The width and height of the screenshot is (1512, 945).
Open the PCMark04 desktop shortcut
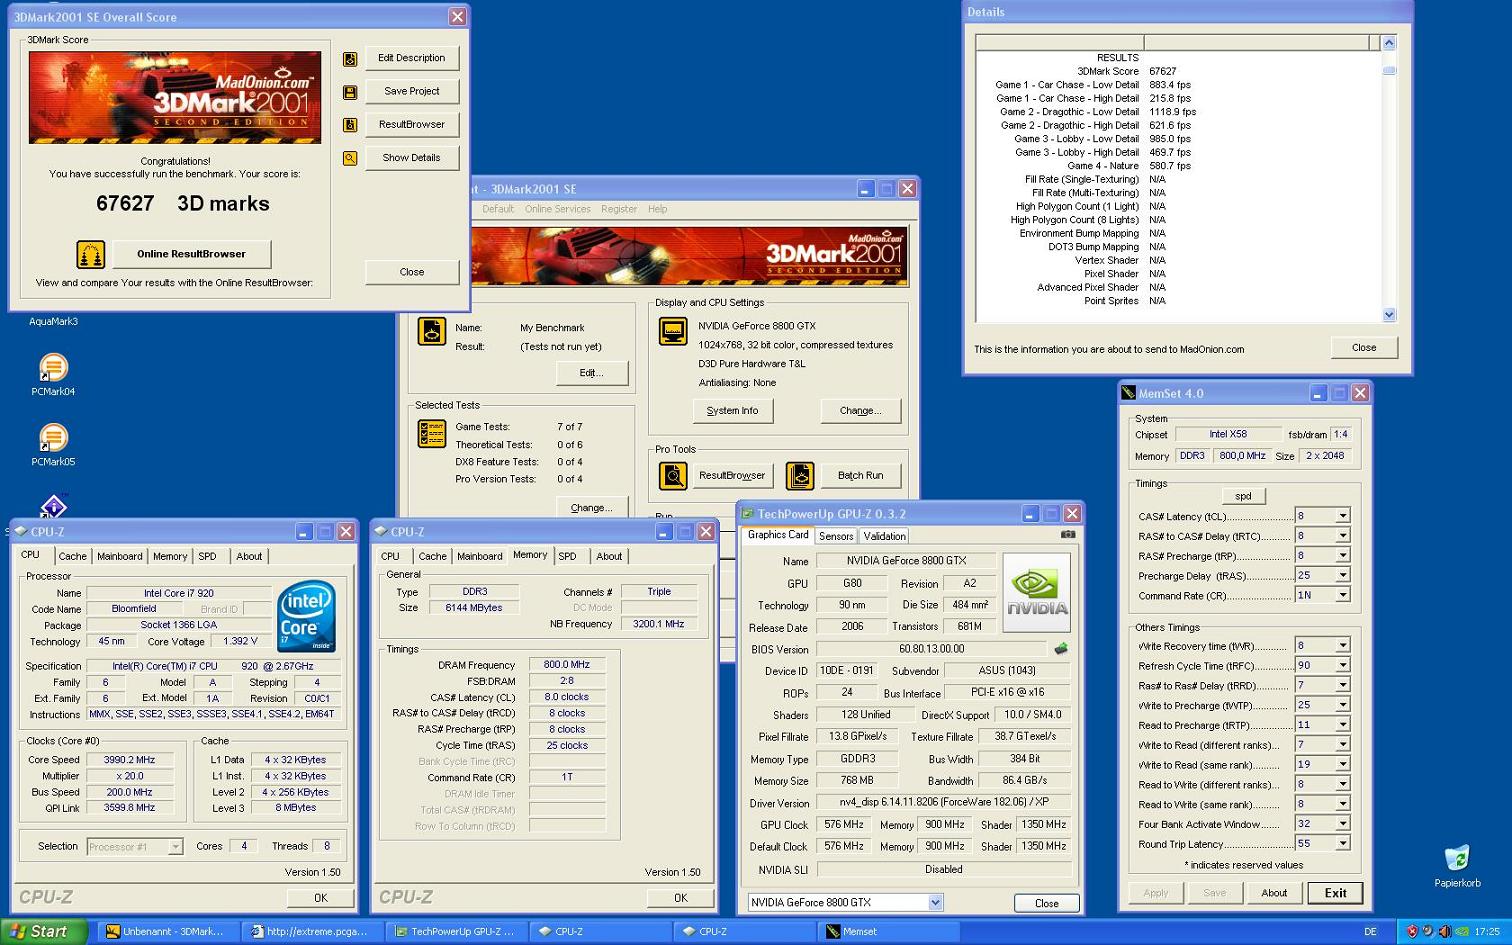[53, 374]
